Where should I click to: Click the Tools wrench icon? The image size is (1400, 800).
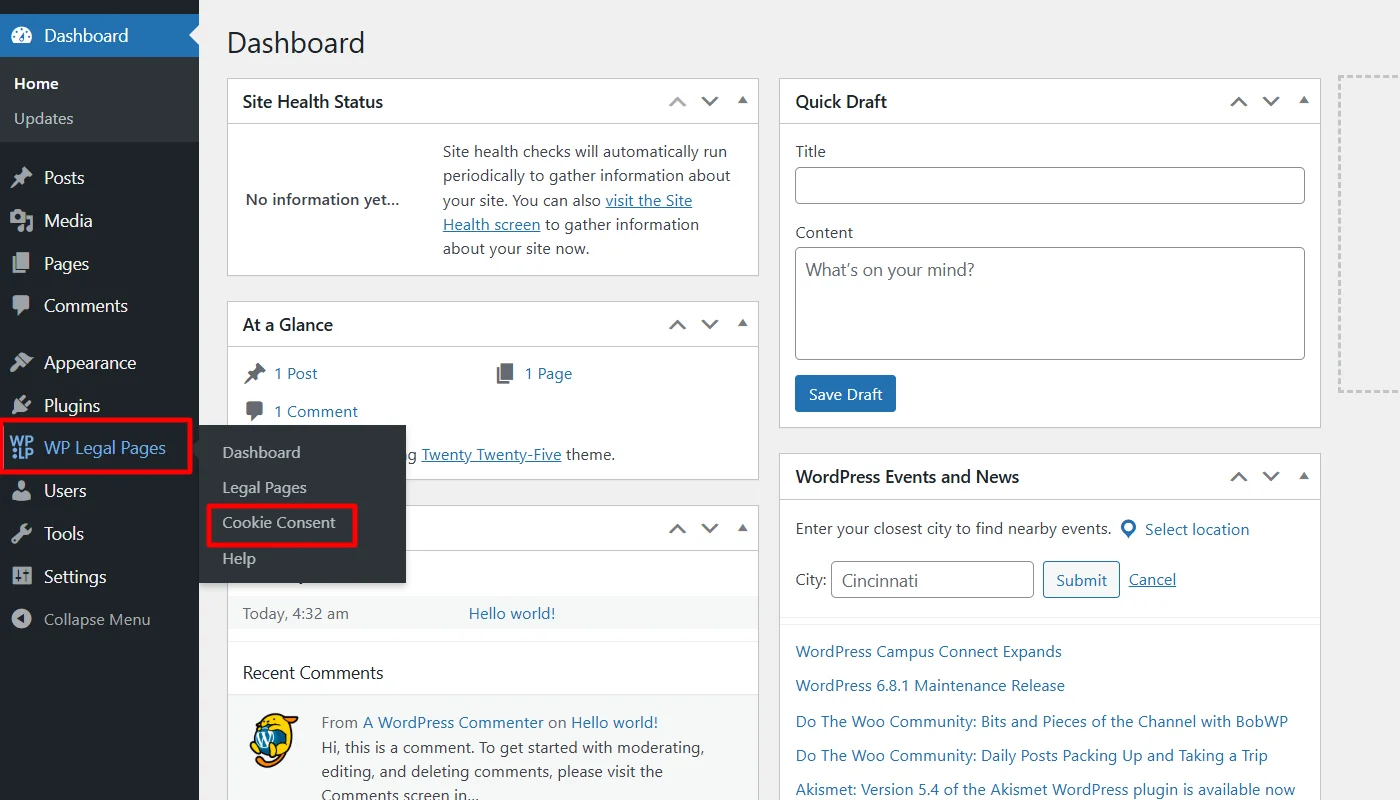coord(21,534)
